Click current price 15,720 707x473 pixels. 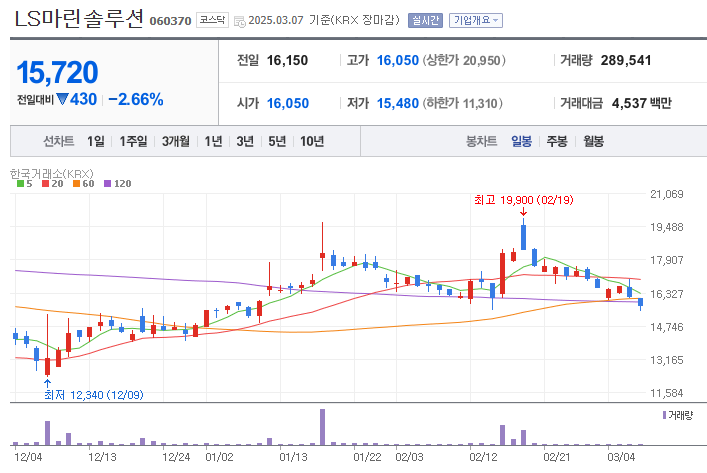(57, 72)
